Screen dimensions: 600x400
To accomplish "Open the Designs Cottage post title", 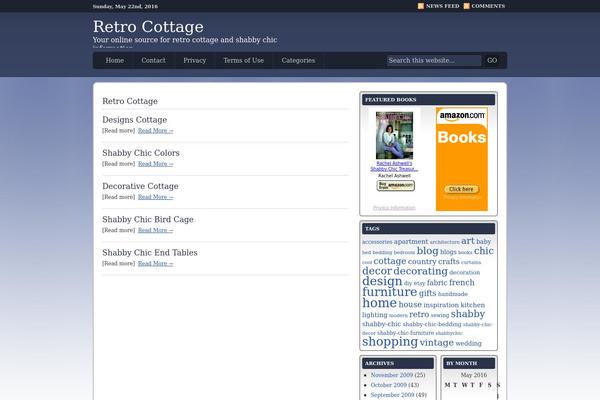I will 134,120.
